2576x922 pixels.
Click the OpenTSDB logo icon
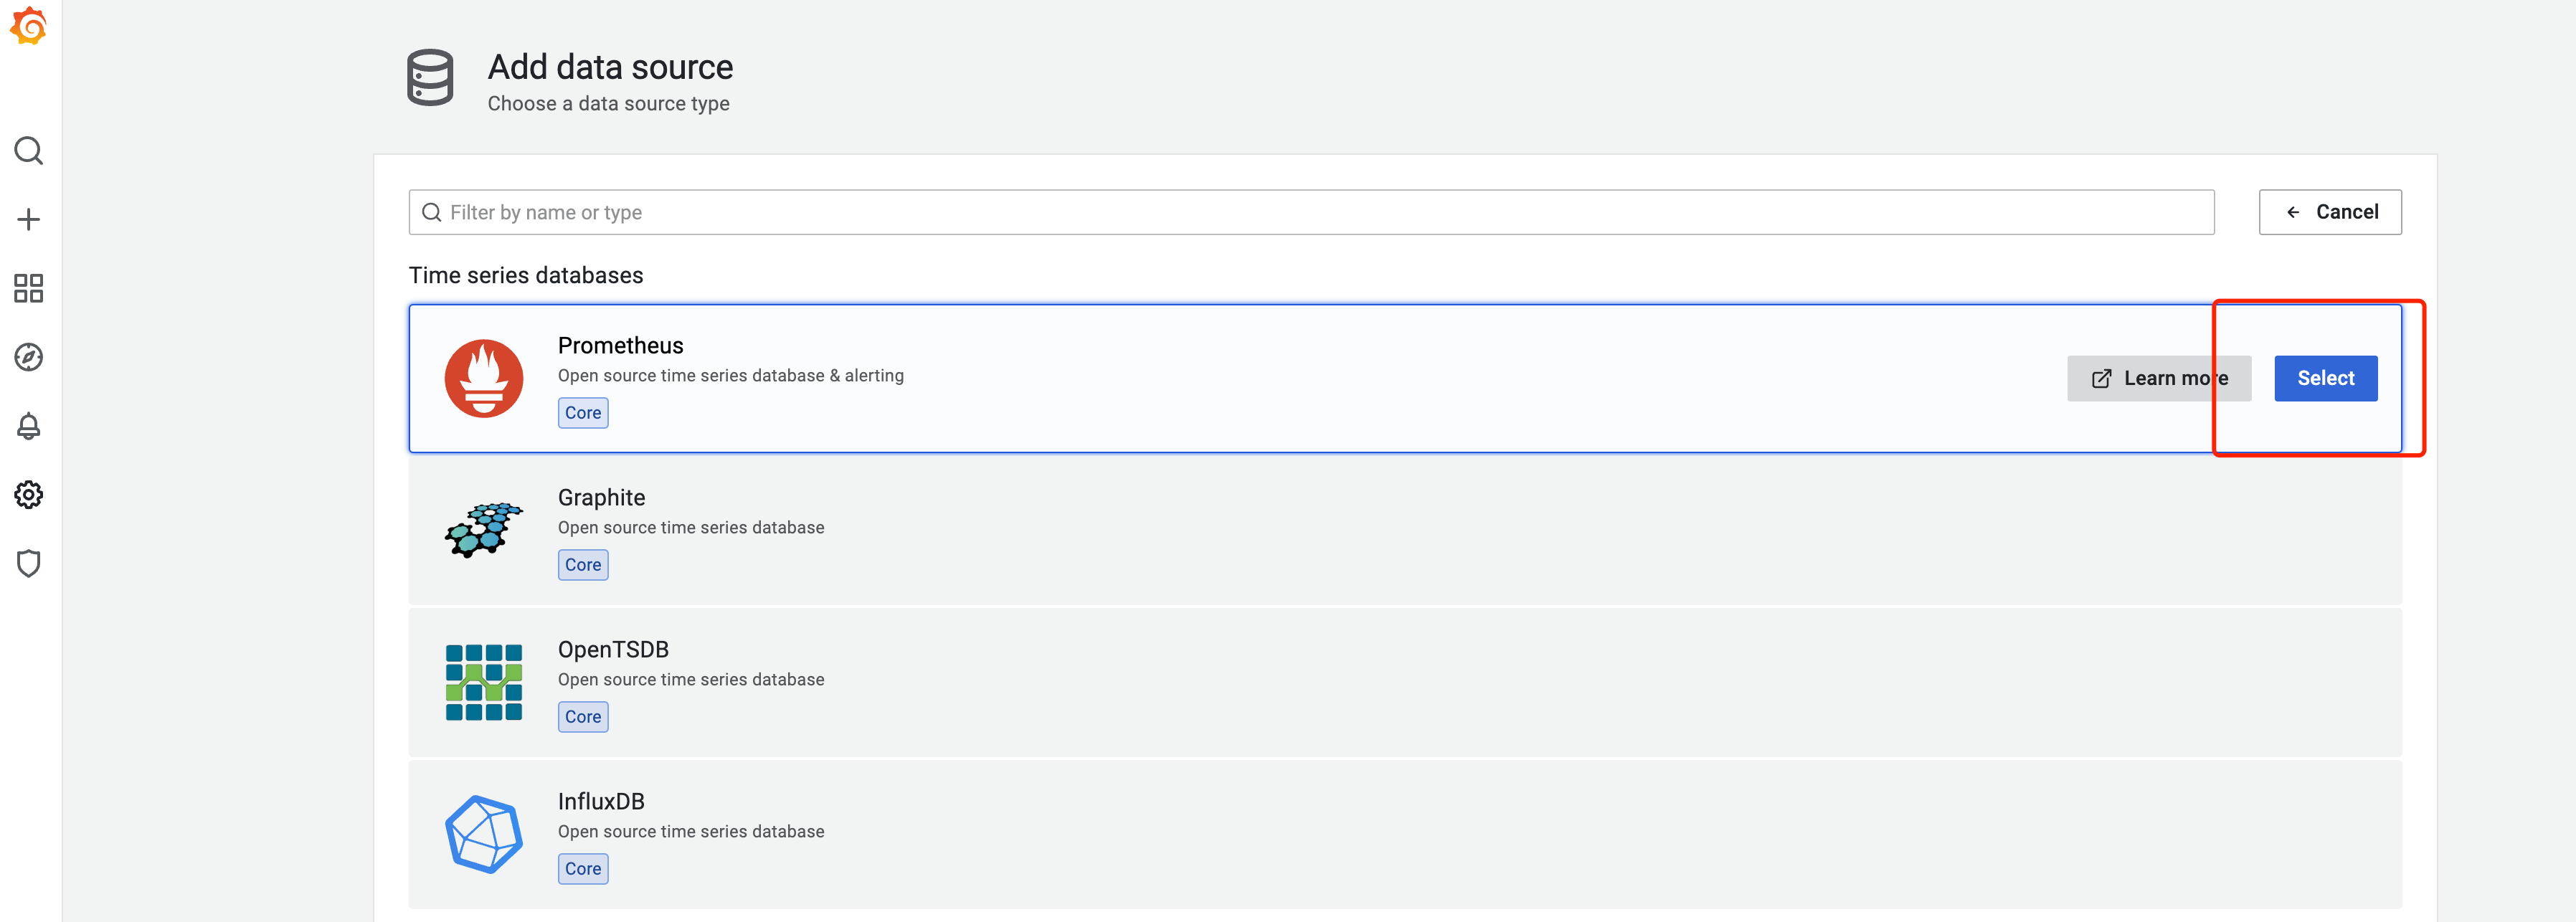point(484,682)
